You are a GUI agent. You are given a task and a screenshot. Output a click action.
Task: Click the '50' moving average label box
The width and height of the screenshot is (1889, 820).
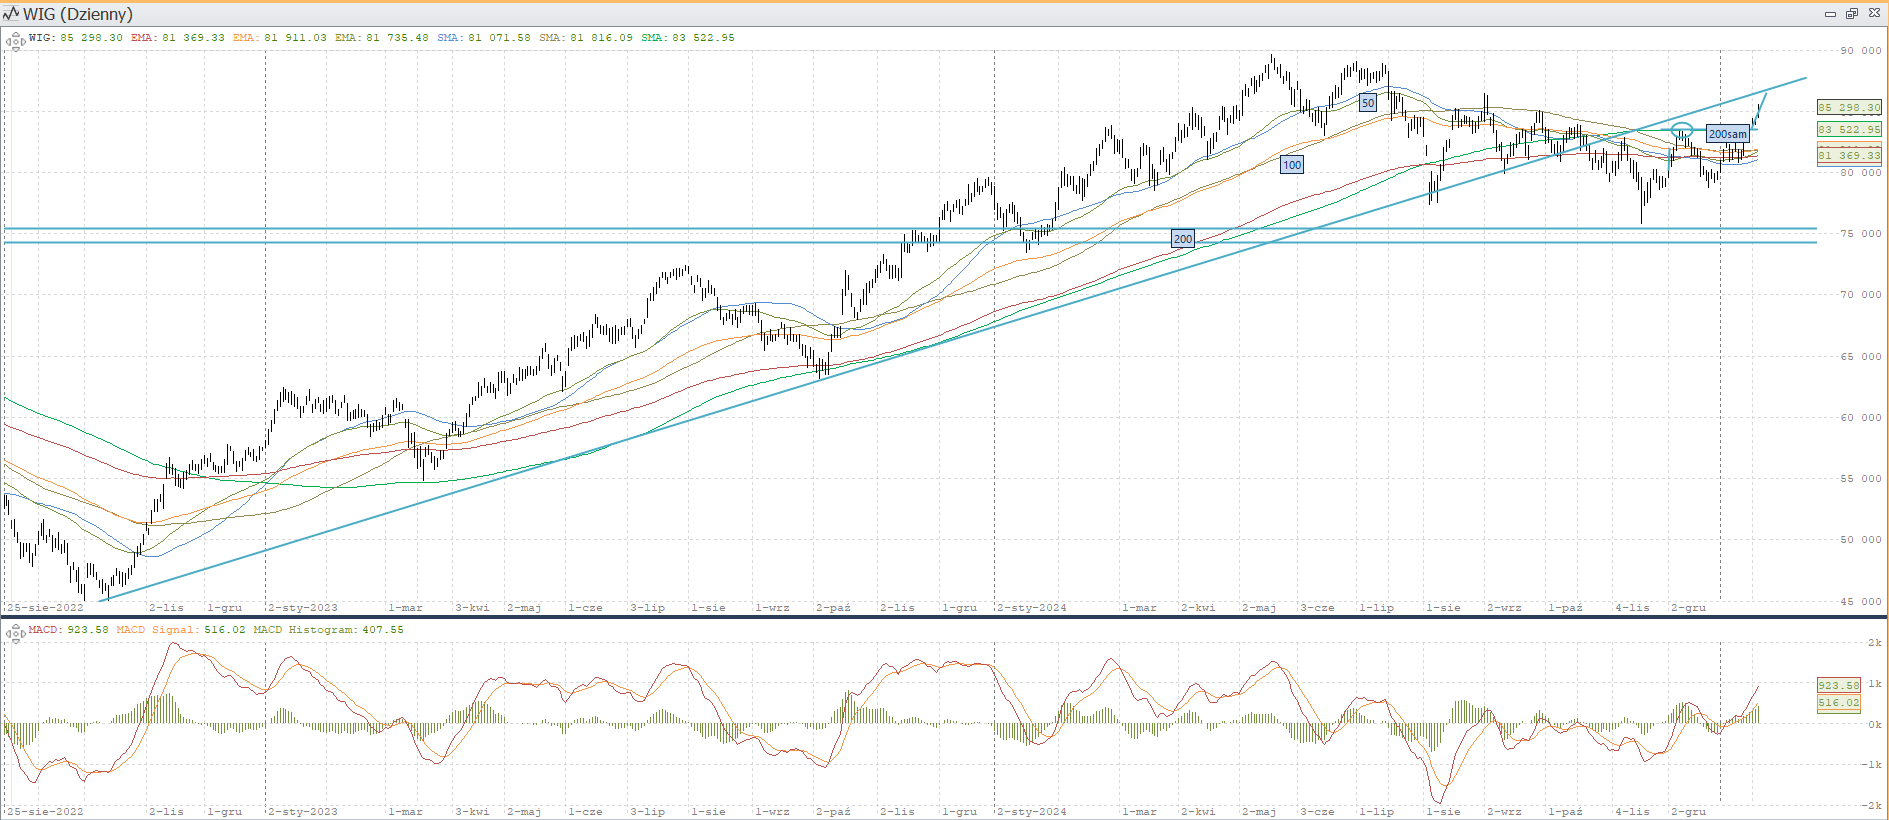tap(1367, 103)
